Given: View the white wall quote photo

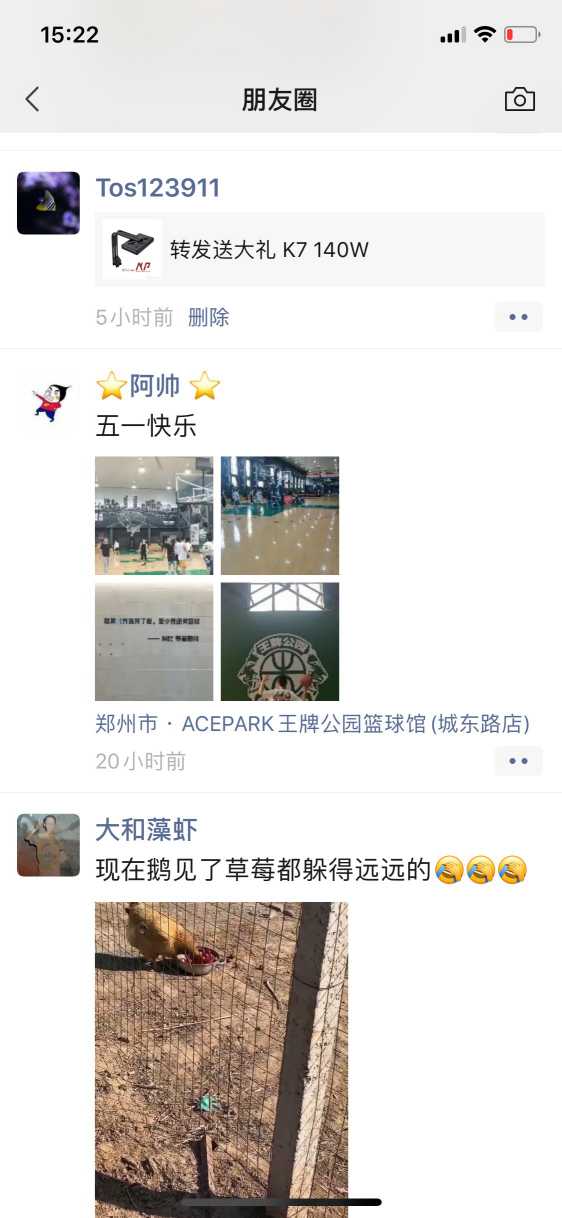Looking at the screenshot, I should click(154, 642).
